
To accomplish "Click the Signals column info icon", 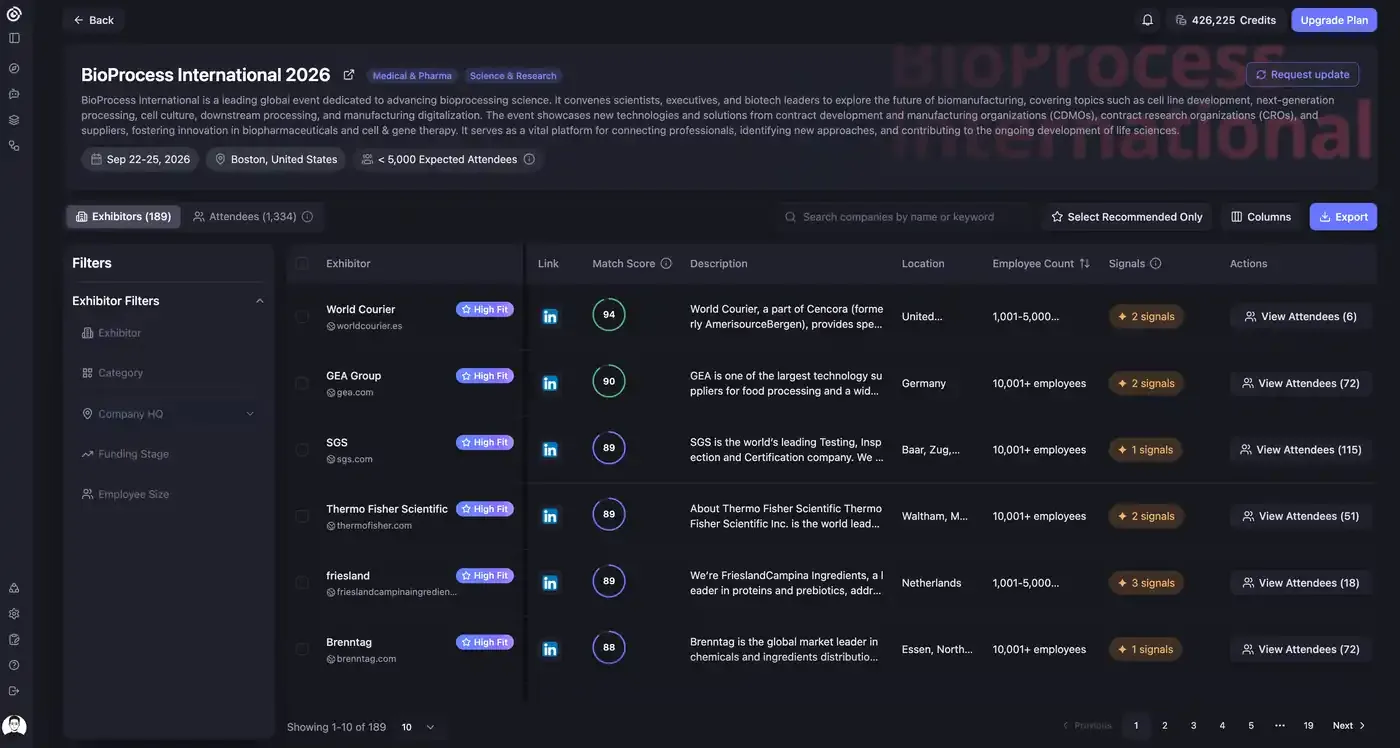I will coord(1156,264).
